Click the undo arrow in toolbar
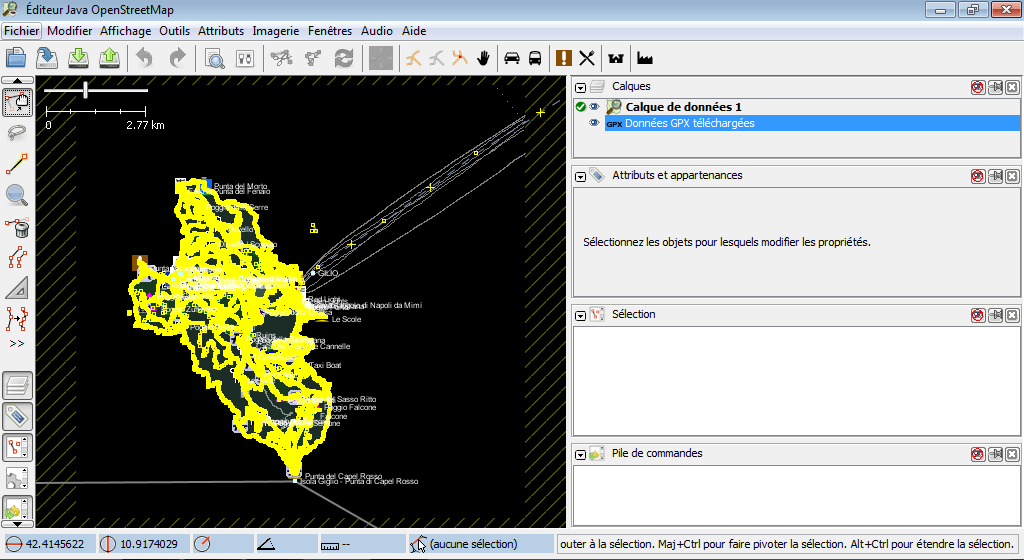This screenshot has height=560, width=1024. tap(145, 58)
